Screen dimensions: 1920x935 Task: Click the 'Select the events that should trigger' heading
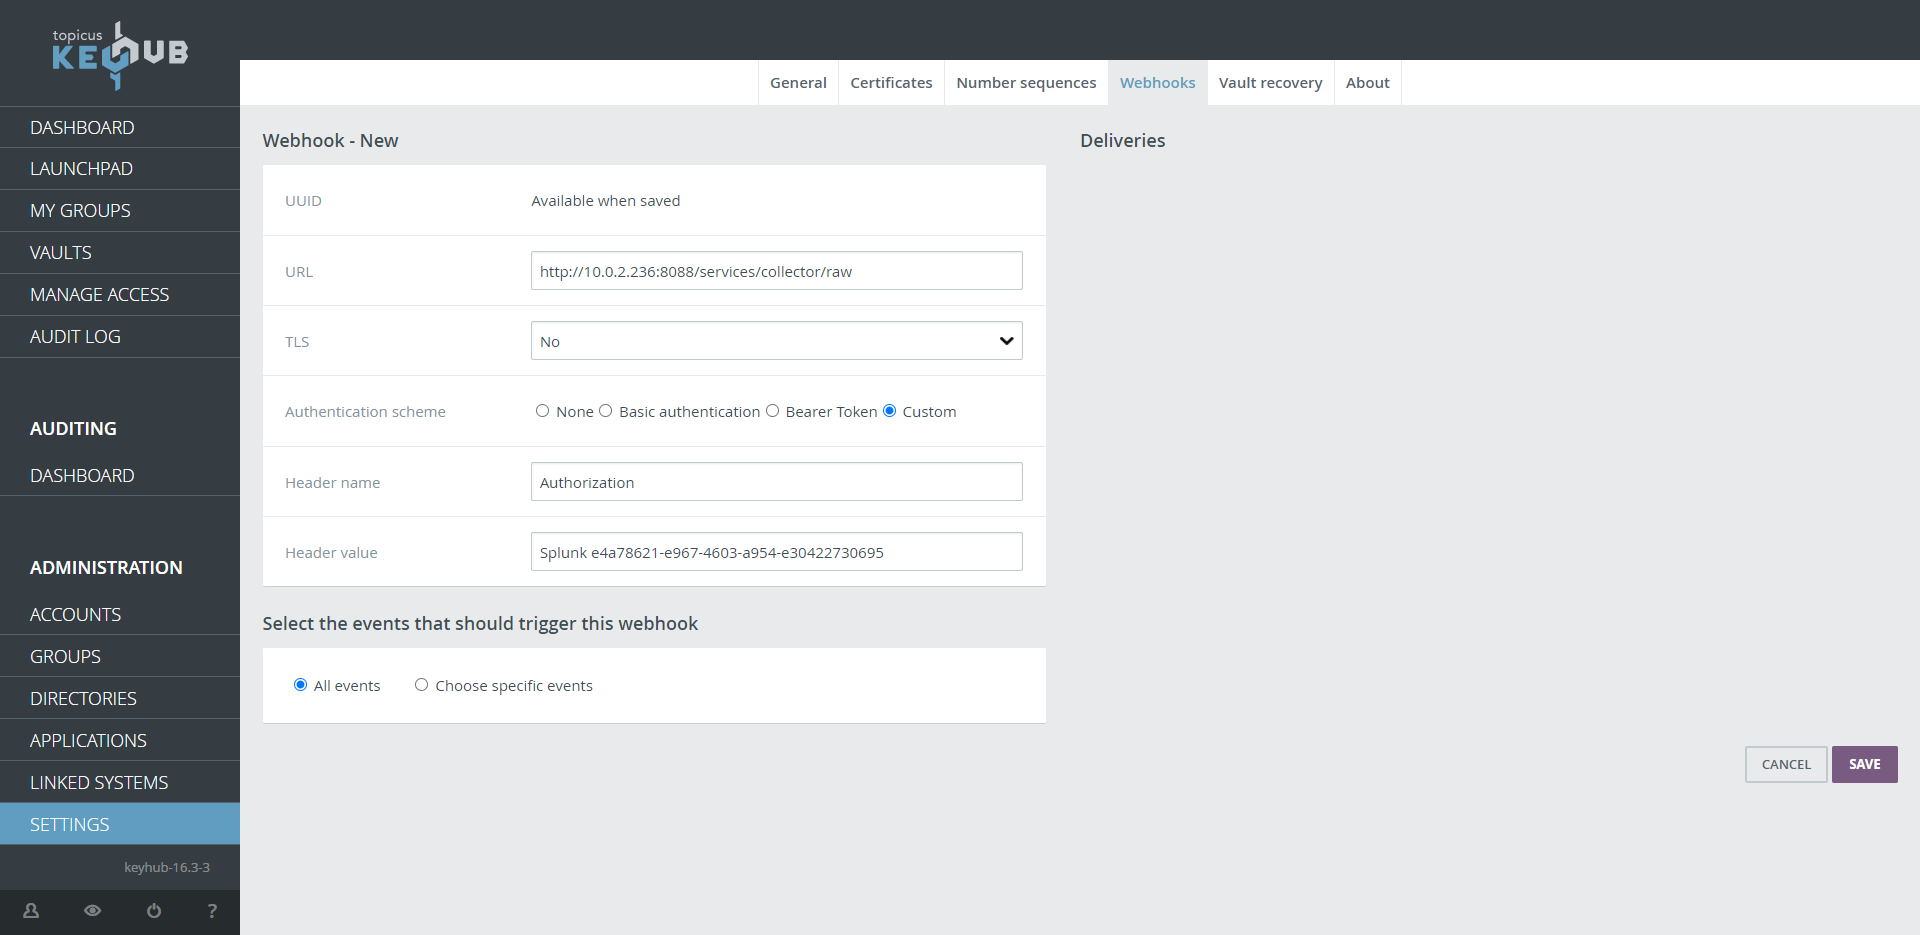(480, 624)
